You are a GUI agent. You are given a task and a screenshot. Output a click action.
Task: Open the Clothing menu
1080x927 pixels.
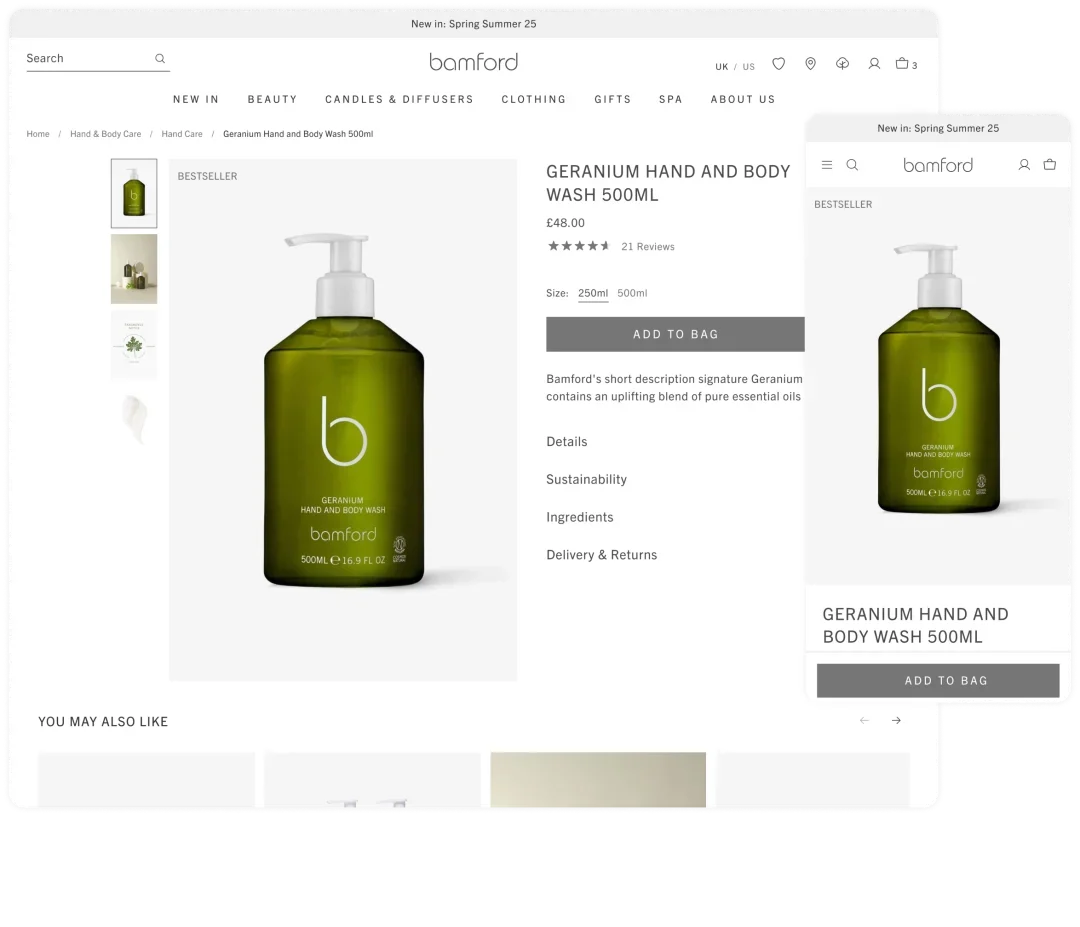click(533, 99)
